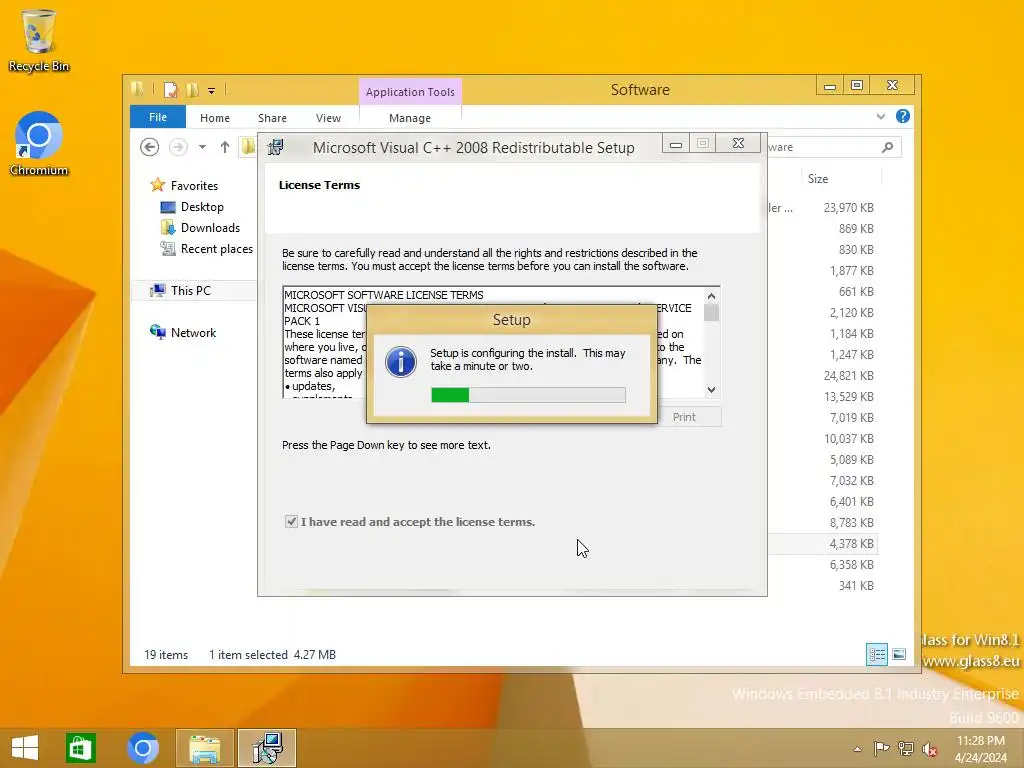The height and width of the screenshot is (768, 1024).
Task: Click the Print button for license
Action: (684, 417)
